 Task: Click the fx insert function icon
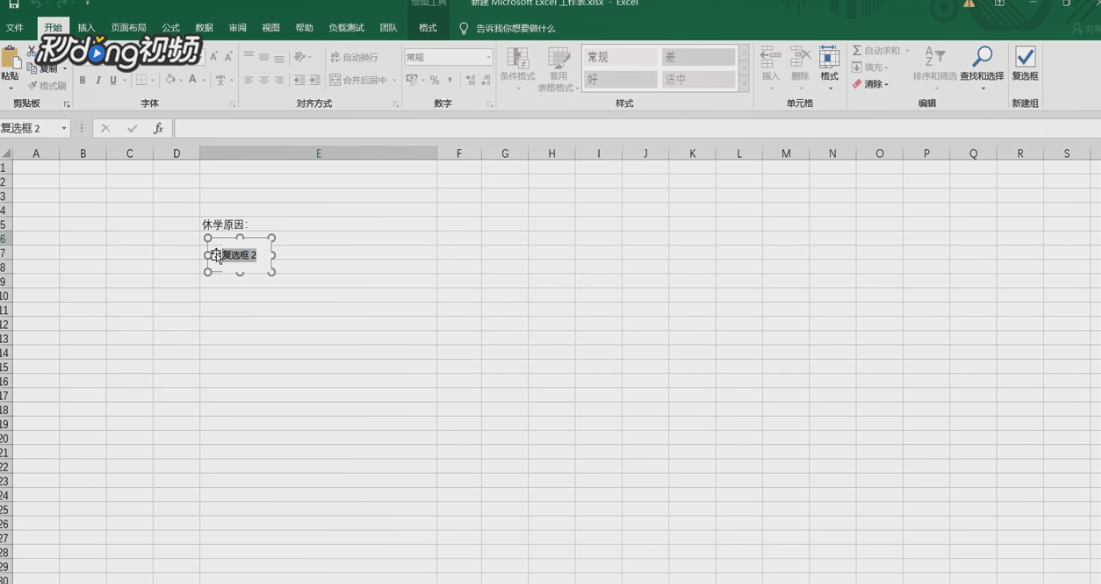[159, 128]
